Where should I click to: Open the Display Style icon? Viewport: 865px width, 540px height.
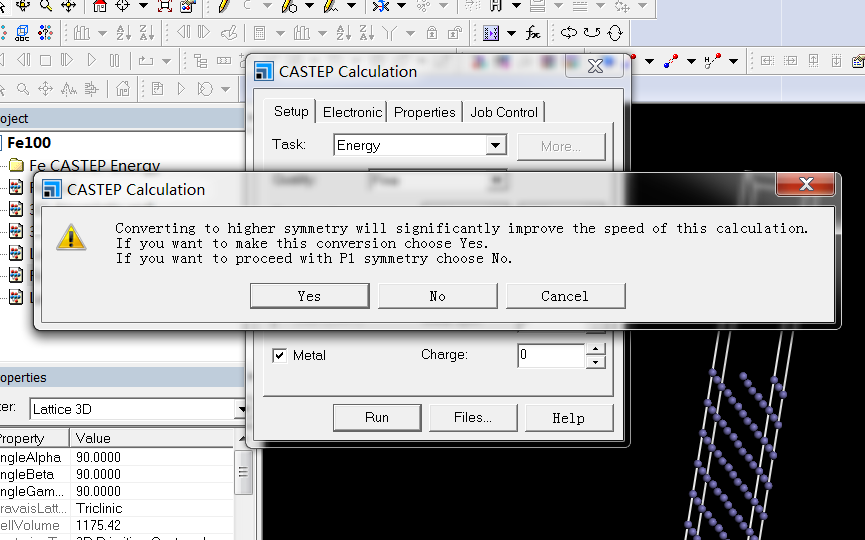coord(188,6)
